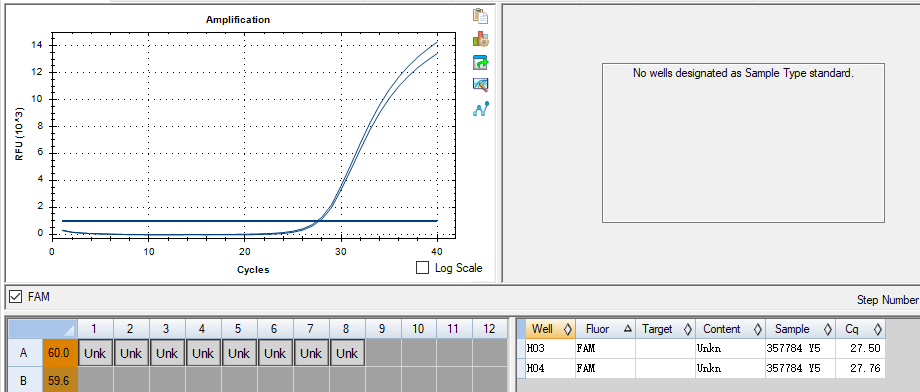Select plate row A header
Image resolution: width=920 pixels, height=392 pixels.
click(x=24, y=353)
